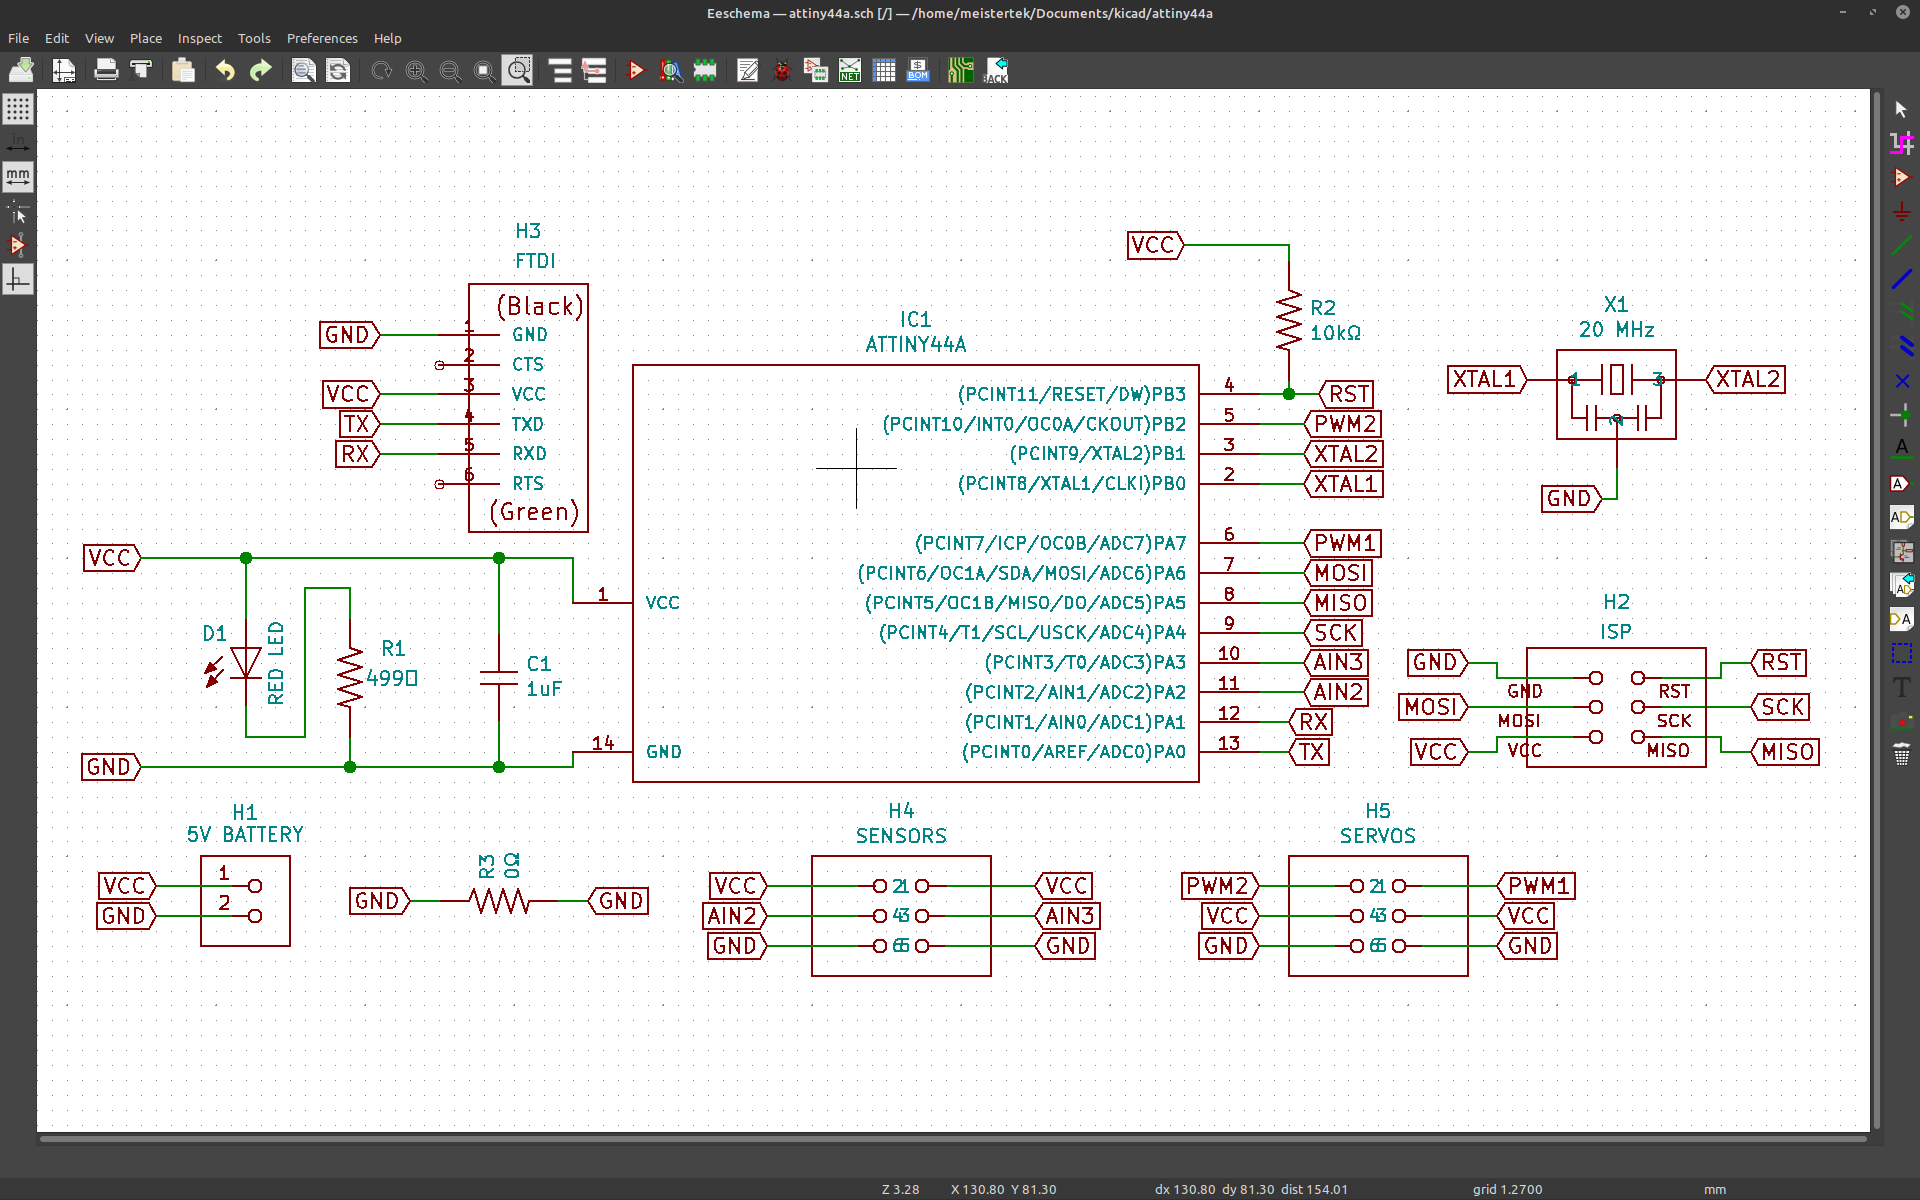Open Pcbnew to layout board
Screen dimensions: 1920x1200
[960, 70]
